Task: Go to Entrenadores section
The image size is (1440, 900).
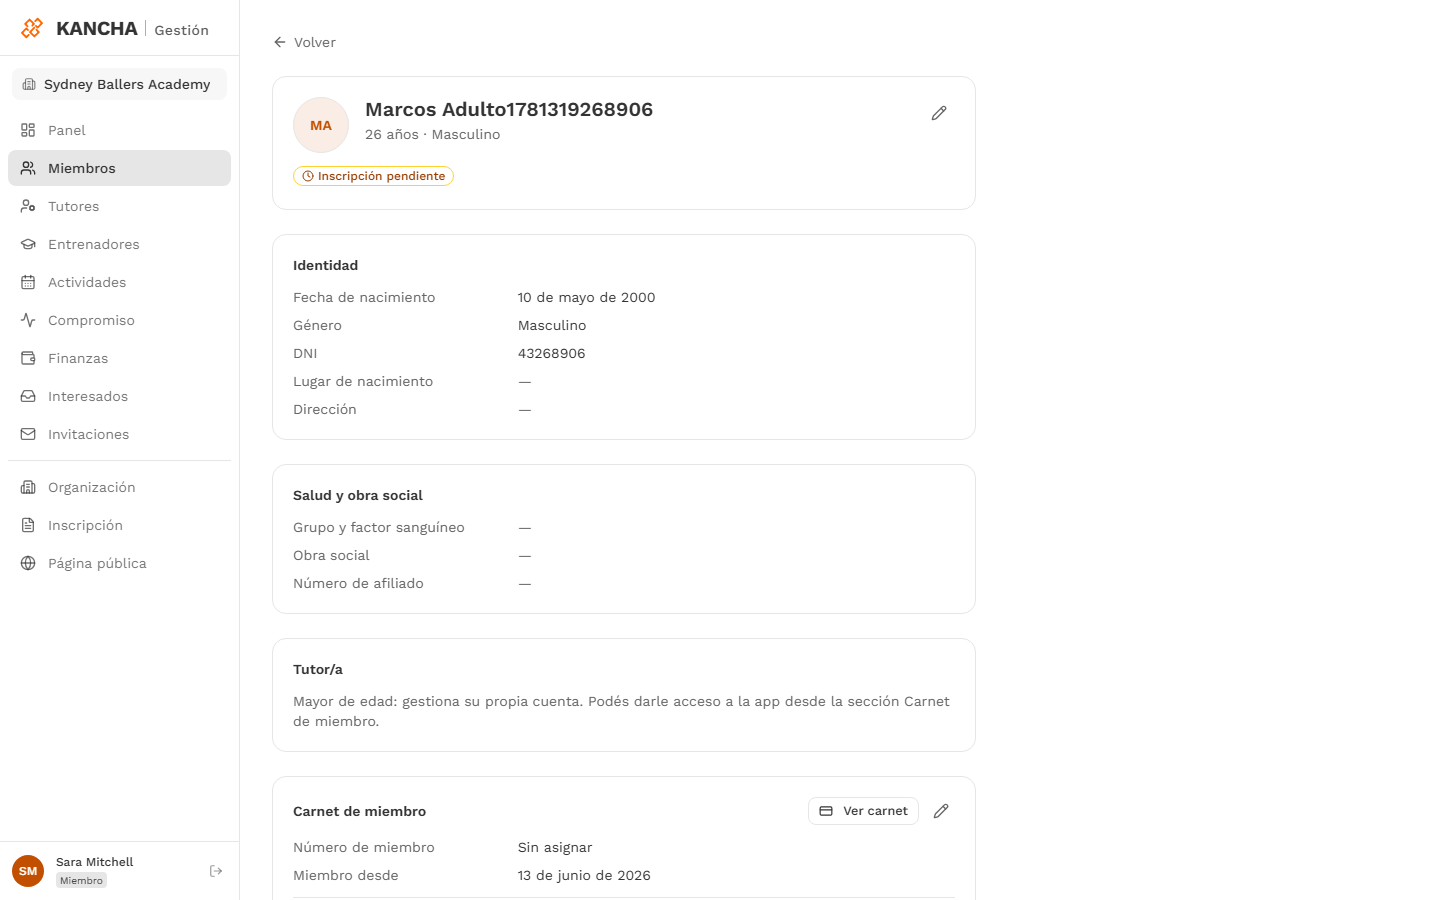Action: (119, 244)
